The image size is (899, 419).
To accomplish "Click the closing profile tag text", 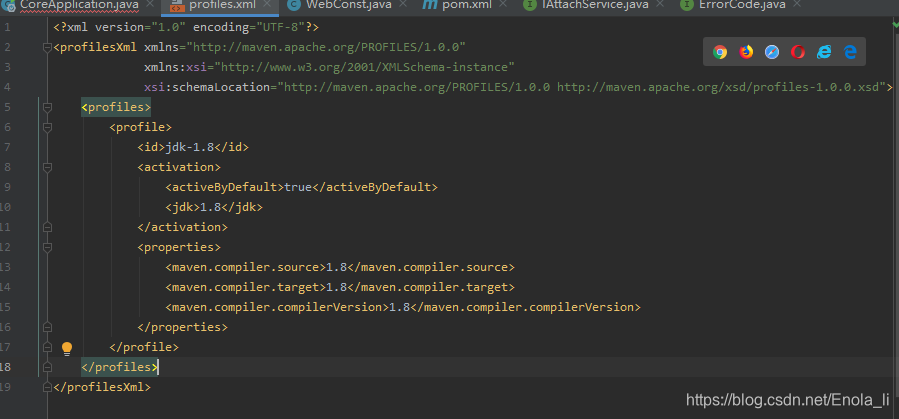I will pos(144,347).
